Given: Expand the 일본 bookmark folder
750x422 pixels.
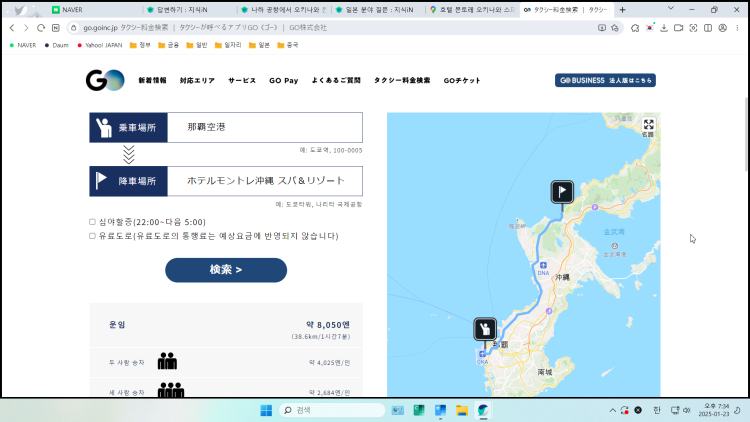Looking at the screenshot, I should pos(259,45).
